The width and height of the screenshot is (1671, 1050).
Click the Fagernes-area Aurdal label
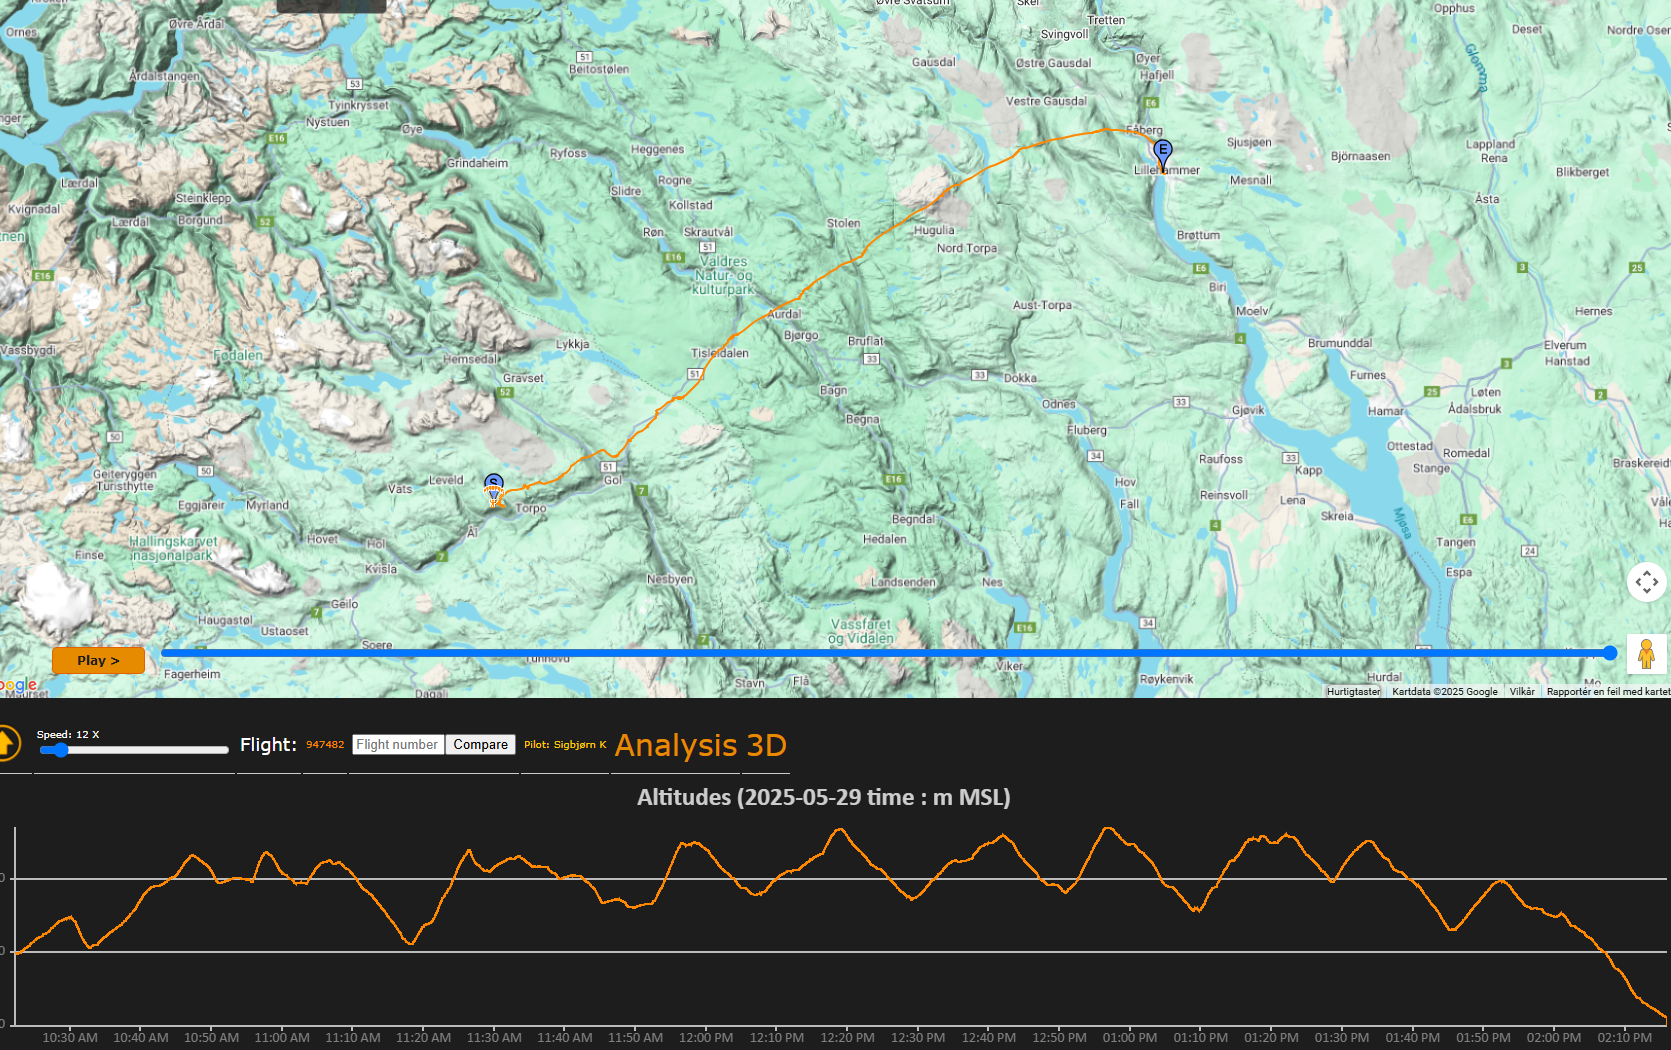(785, 314)
